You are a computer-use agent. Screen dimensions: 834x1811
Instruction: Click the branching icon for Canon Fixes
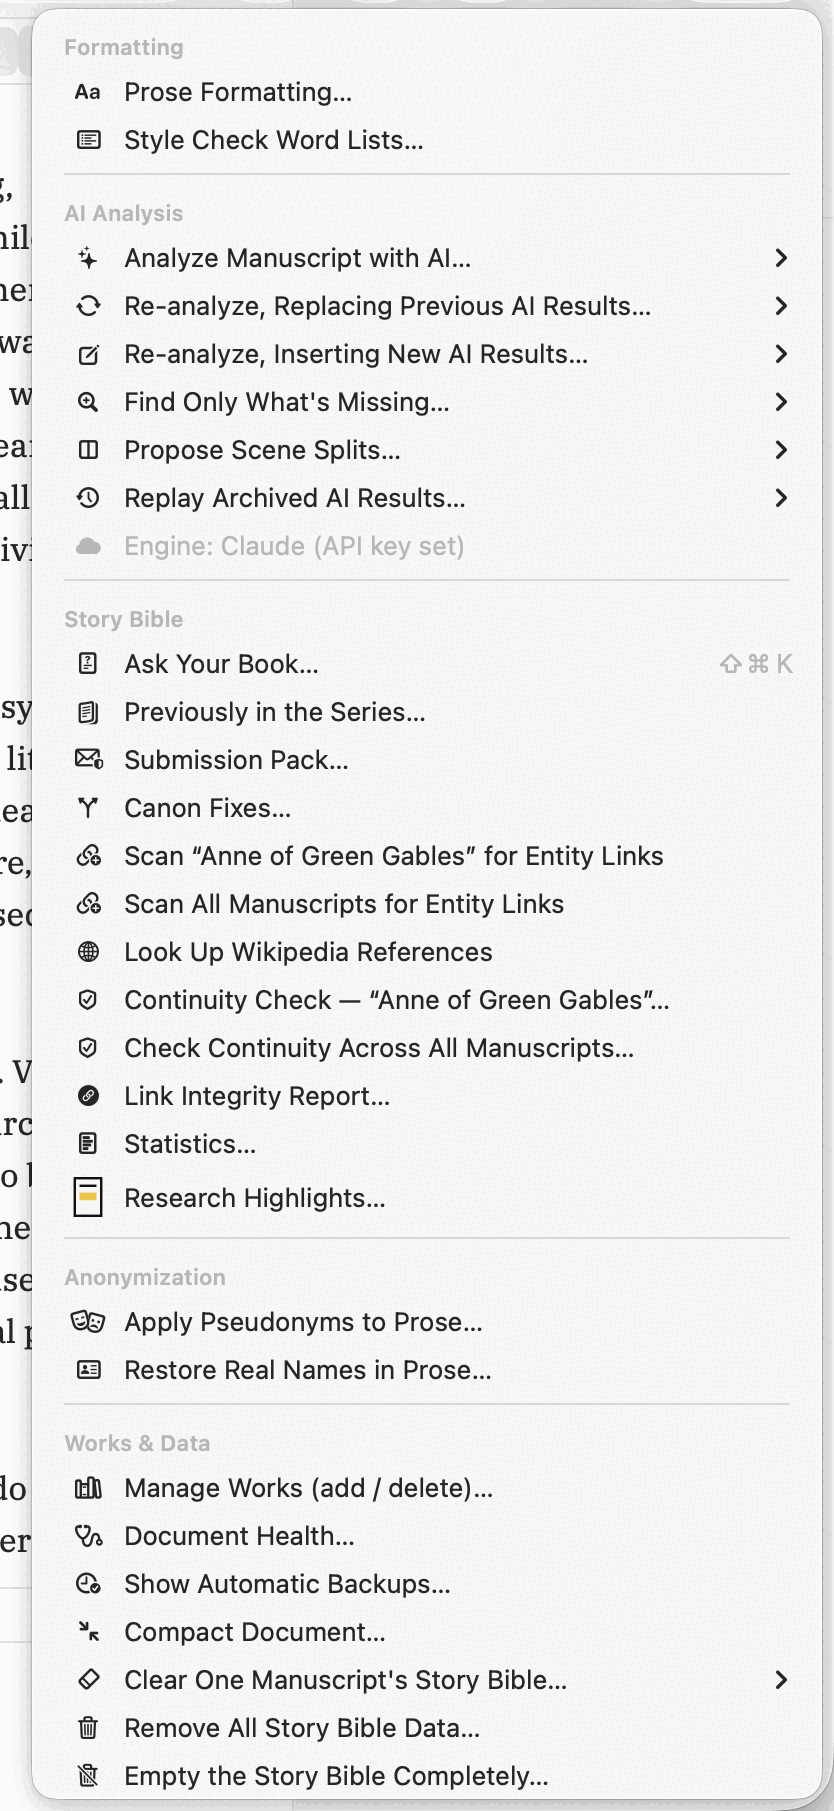pos(88,808)
